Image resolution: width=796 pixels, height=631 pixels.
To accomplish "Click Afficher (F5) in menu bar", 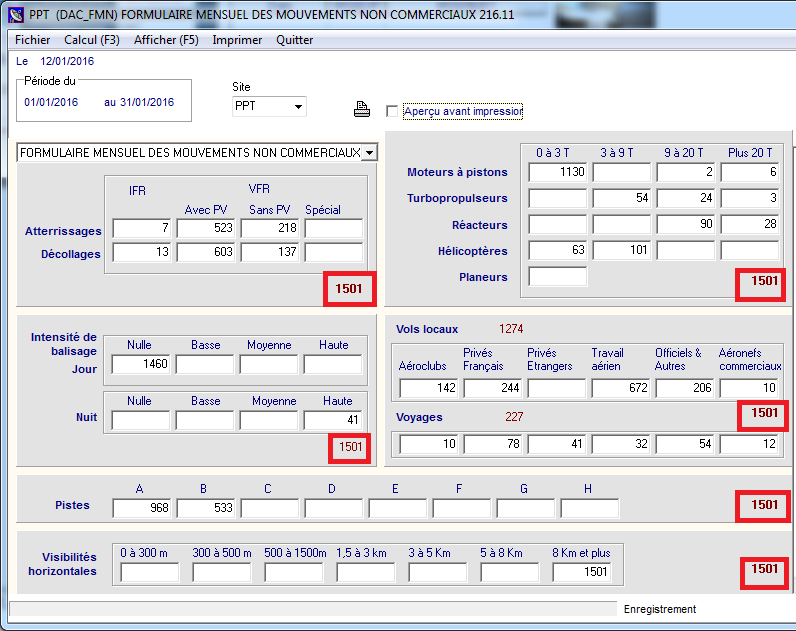I will 166,40.
